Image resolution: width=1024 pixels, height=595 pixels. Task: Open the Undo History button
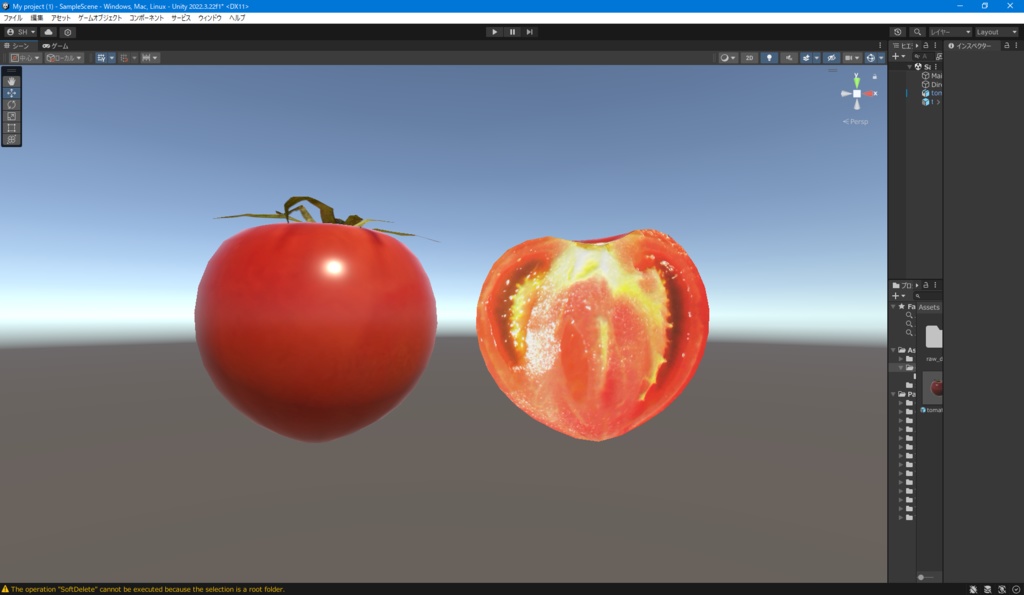tap(897, 32)
